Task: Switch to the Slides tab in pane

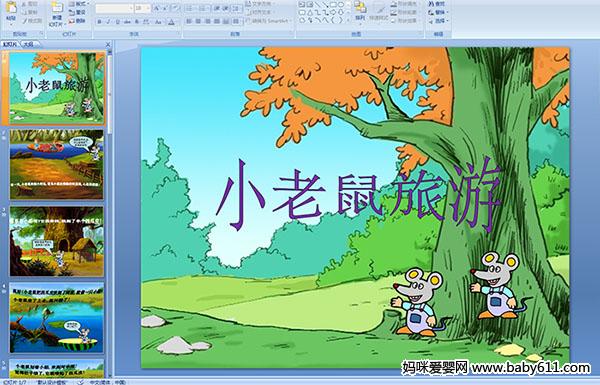Action: tap(10, 44)
